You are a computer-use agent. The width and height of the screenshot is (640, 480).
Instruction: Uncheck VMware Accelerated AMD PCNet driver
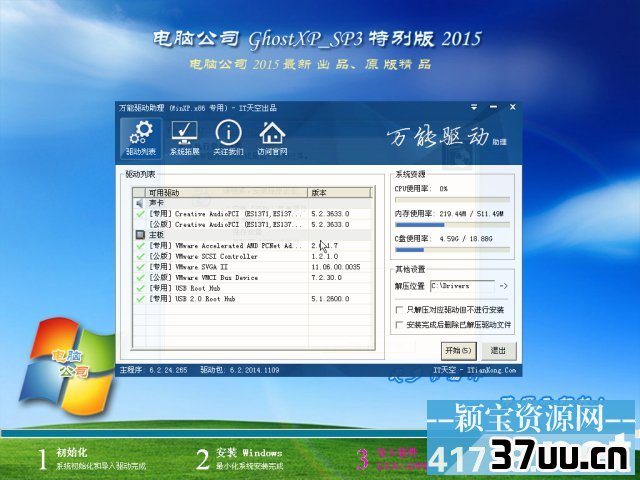pyautogui.click(x=140, y=246)
